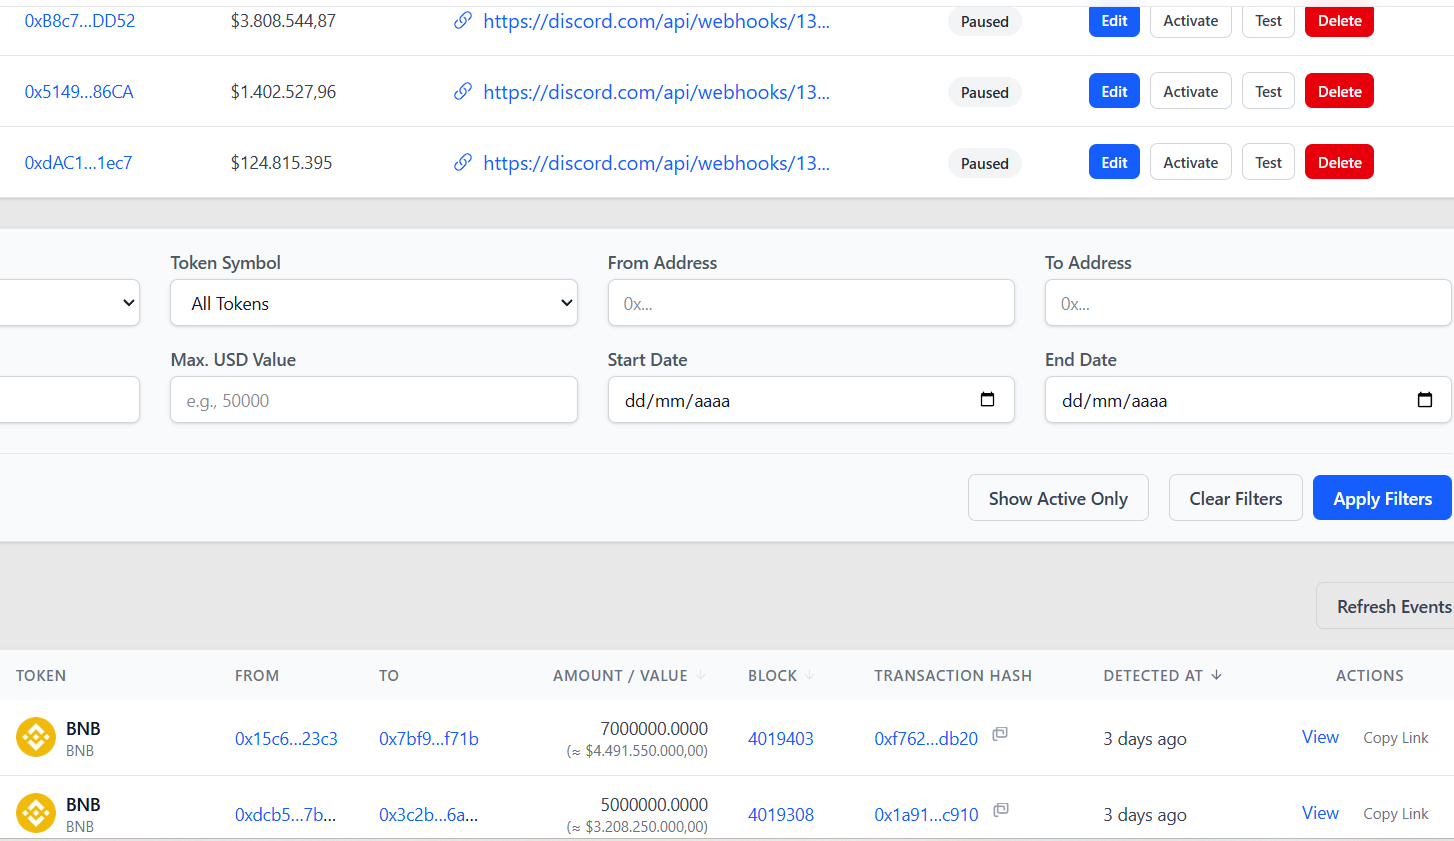Sort events using the Block column arrow
The image size is (1454, 841).
point(810,675)
